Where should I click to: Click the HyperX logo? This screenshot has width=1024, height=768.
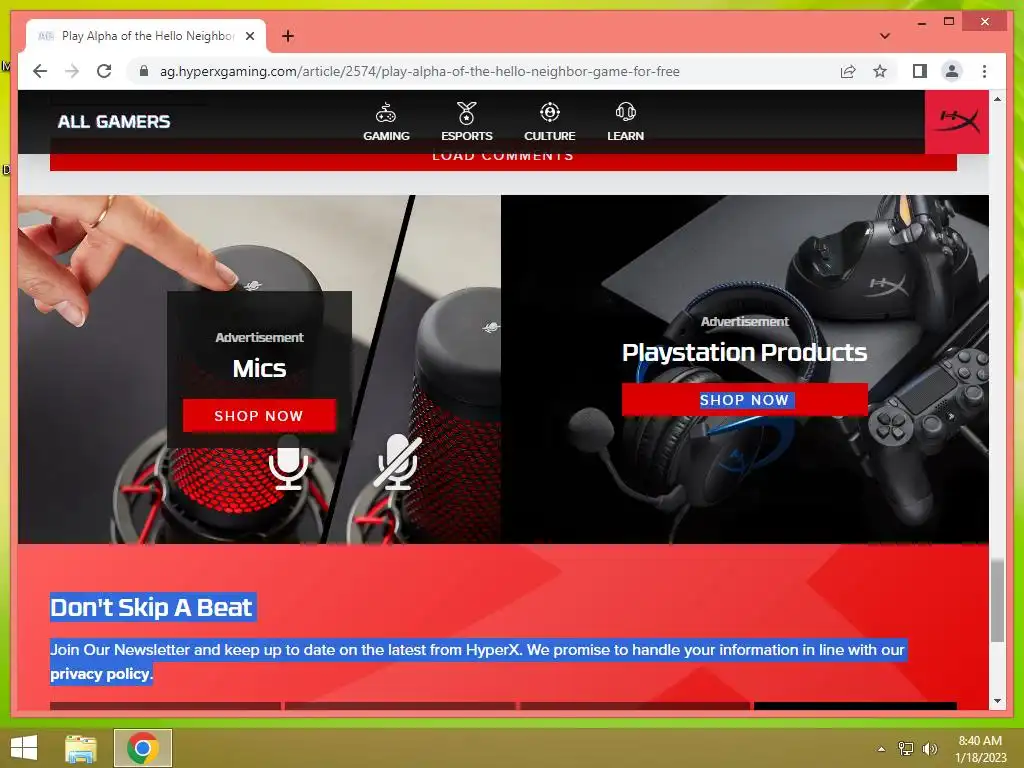(957, 121)
